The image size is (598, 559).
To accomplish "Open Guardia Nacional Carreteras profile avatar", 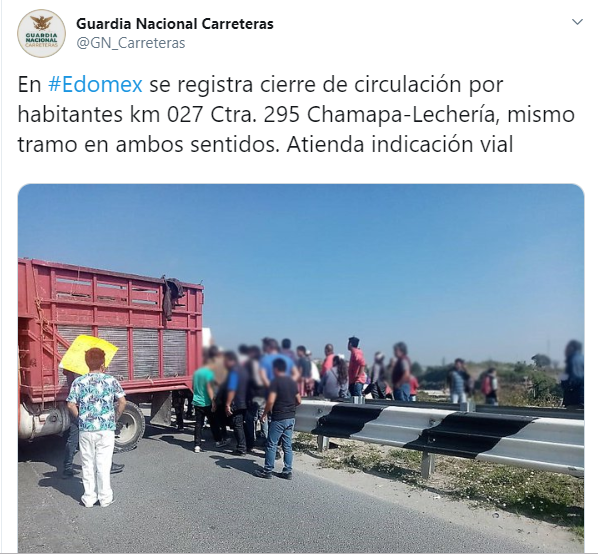I will (x=41, y=34).
